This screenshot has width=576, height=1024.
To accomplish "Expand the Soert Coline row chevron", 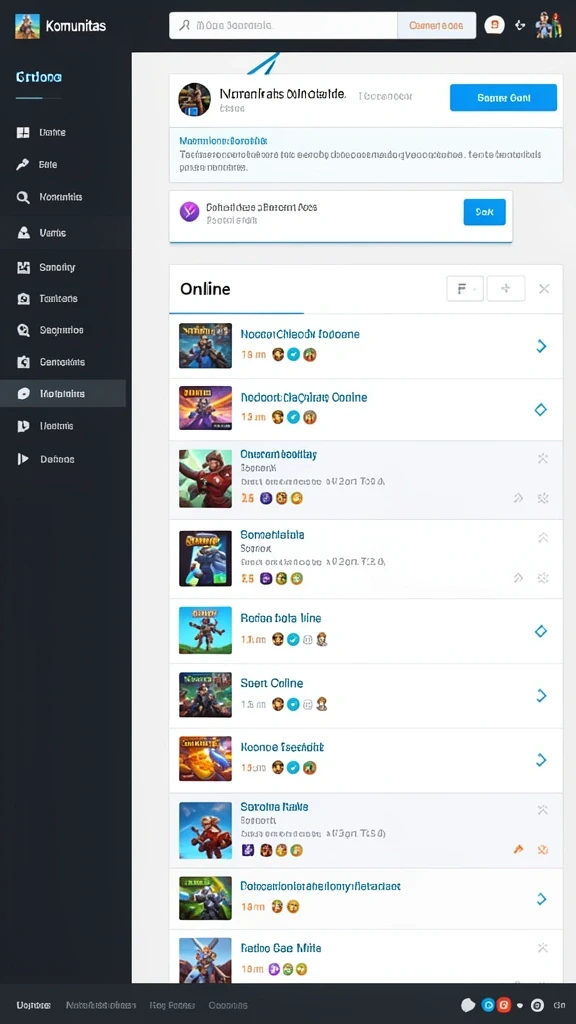I will click(541, 696).
